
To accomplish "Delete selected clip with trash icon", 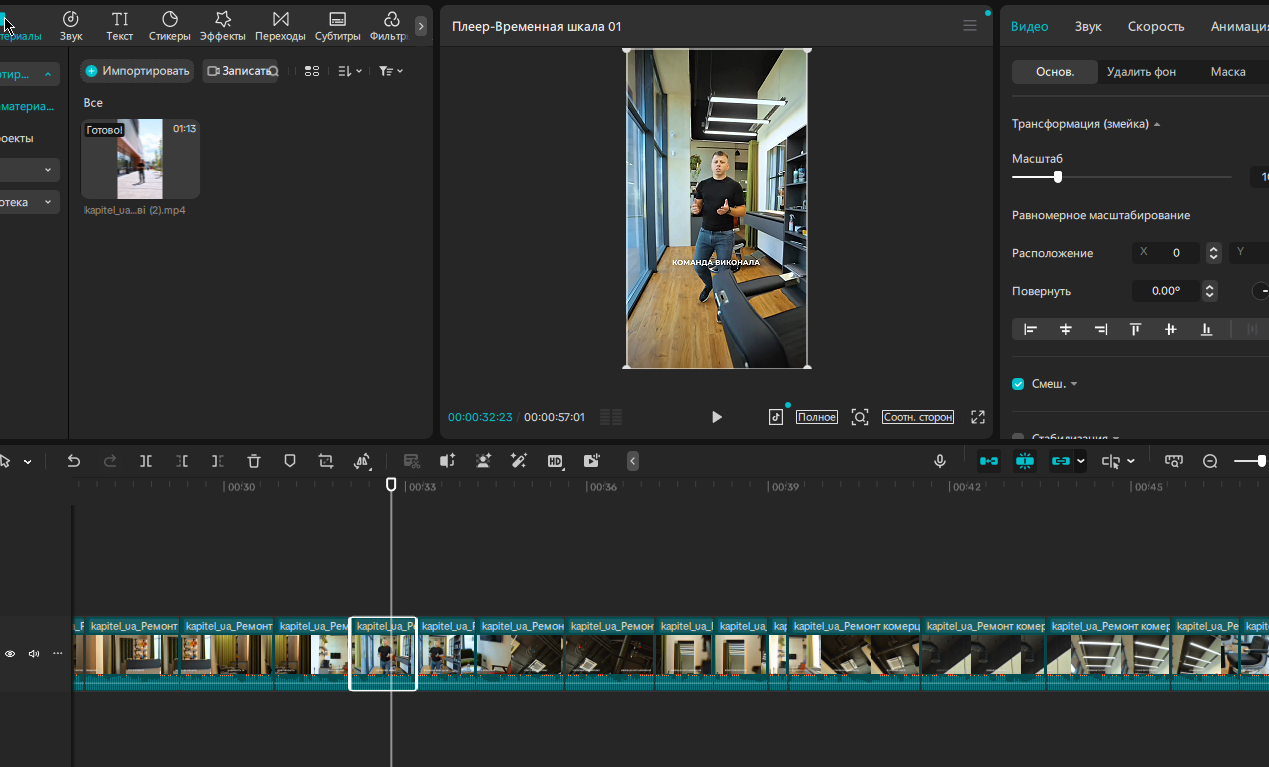I will [x=254, y=461].
